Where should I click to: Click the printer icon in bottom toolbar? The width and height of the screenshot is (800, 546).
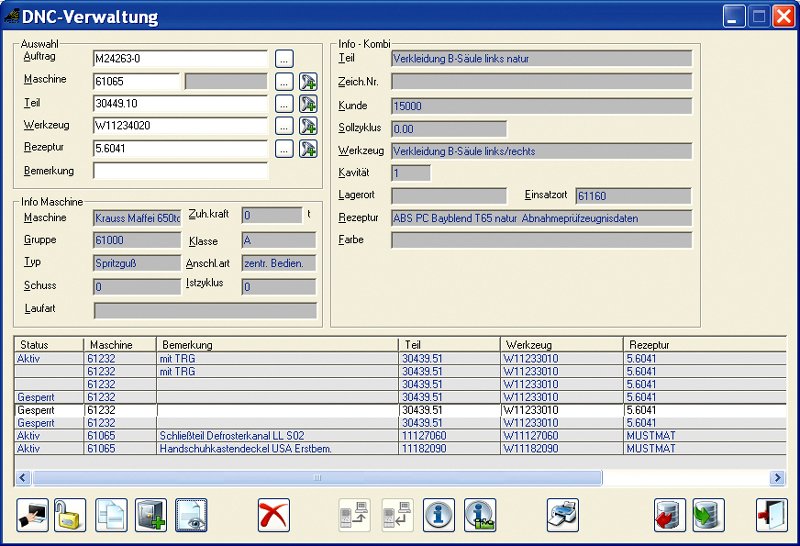pos(563,515)
